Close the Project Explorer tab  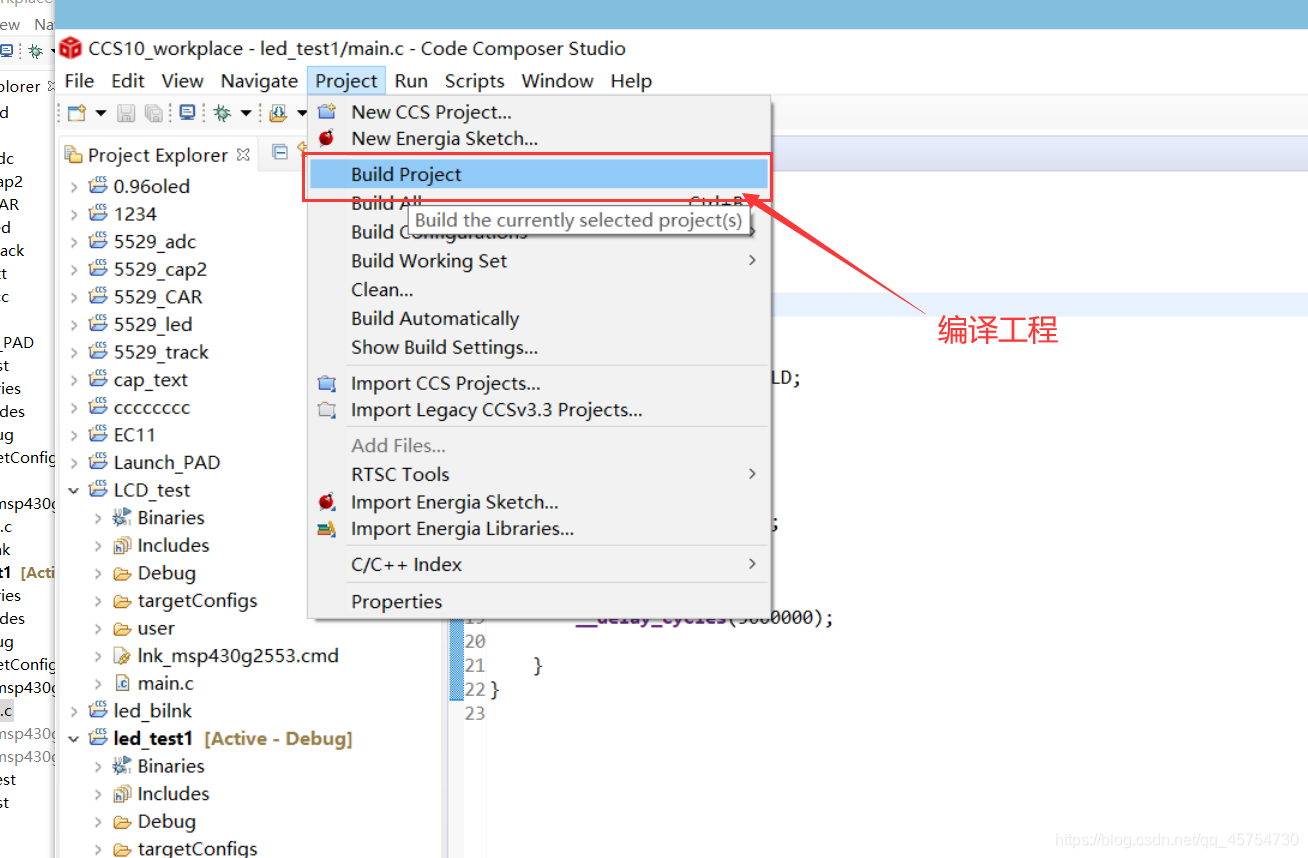(x=243, y=155)
